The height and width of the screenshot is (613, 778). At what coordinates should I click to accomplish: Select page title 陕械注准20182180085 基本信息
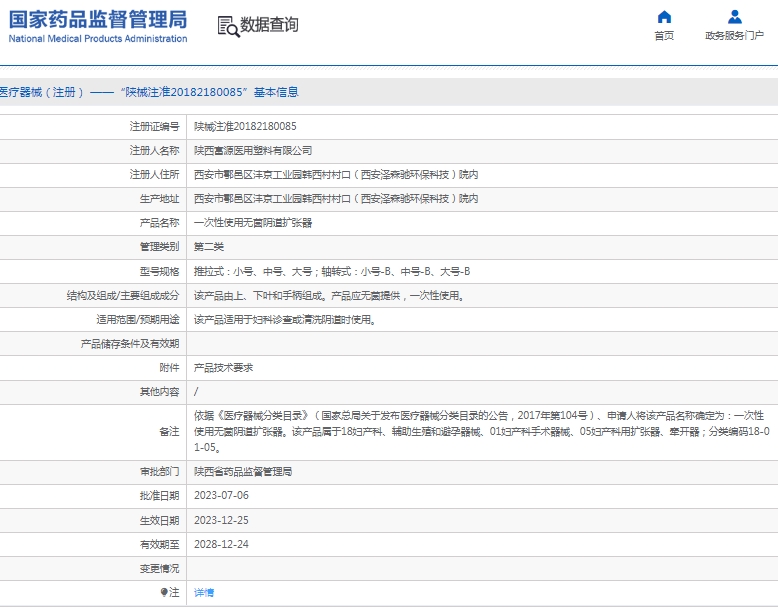coord(209,92)
